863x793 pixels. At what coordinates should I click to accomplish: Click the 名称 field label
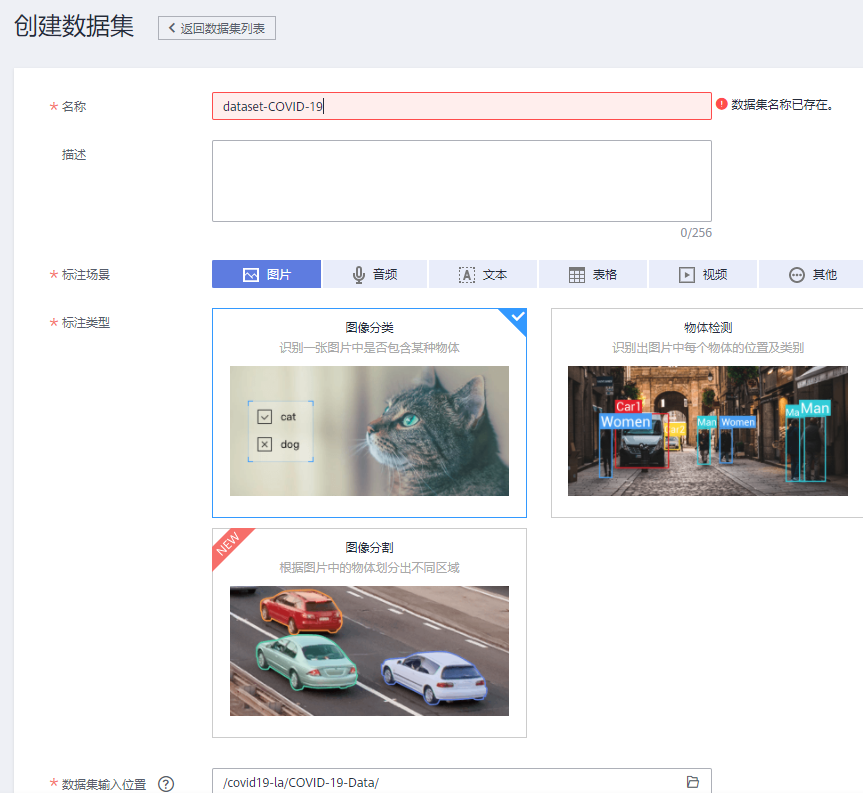click(x=74, y=106)
